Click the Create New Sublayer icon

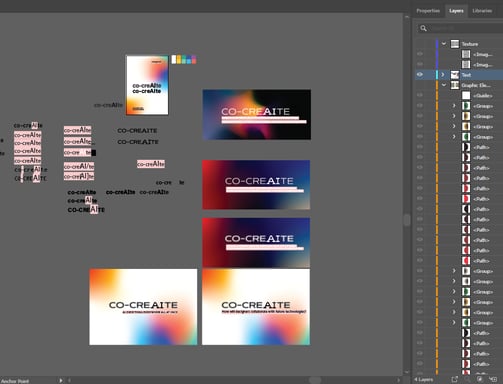point(493,379)
